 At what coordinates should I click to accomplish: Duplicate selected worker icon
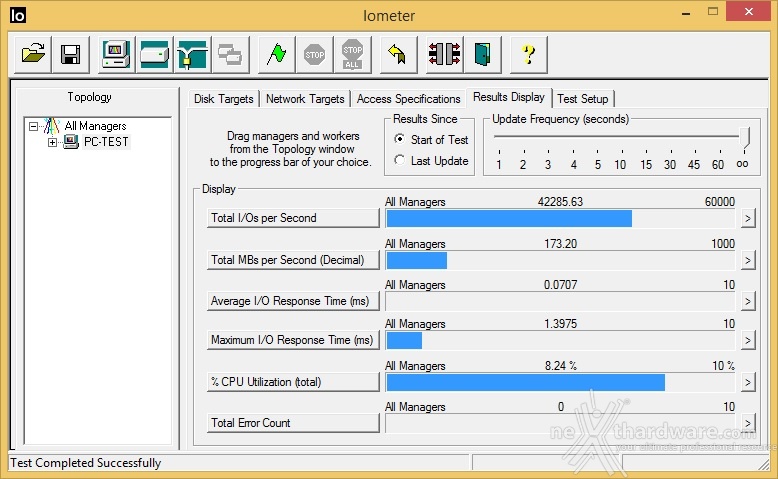230,55
